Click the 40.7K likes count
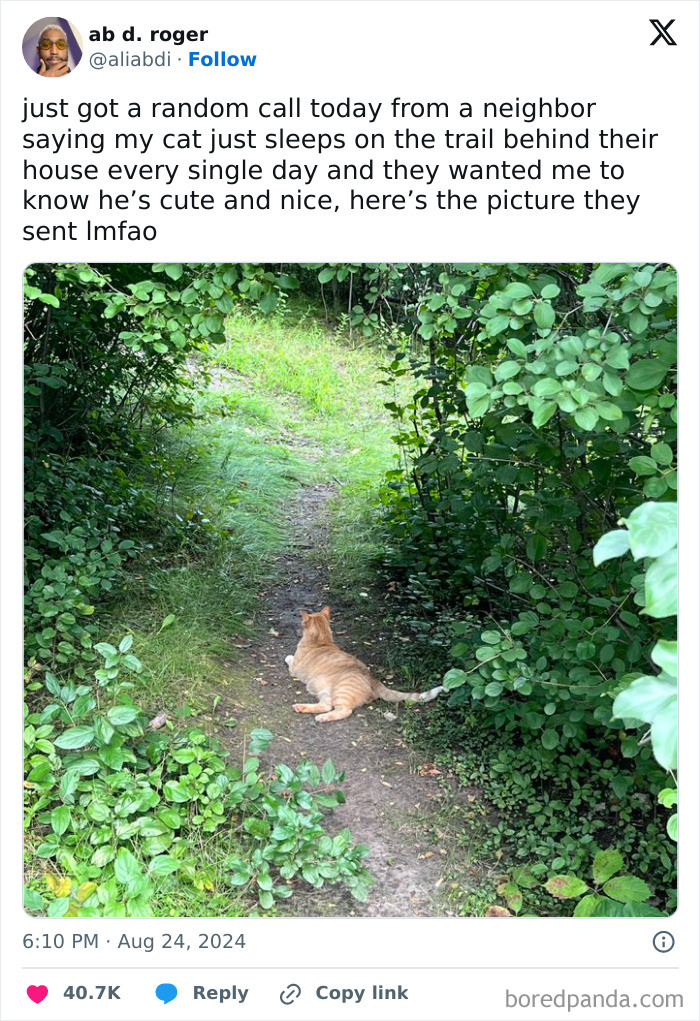The image size is (700, 1021). 92,993
